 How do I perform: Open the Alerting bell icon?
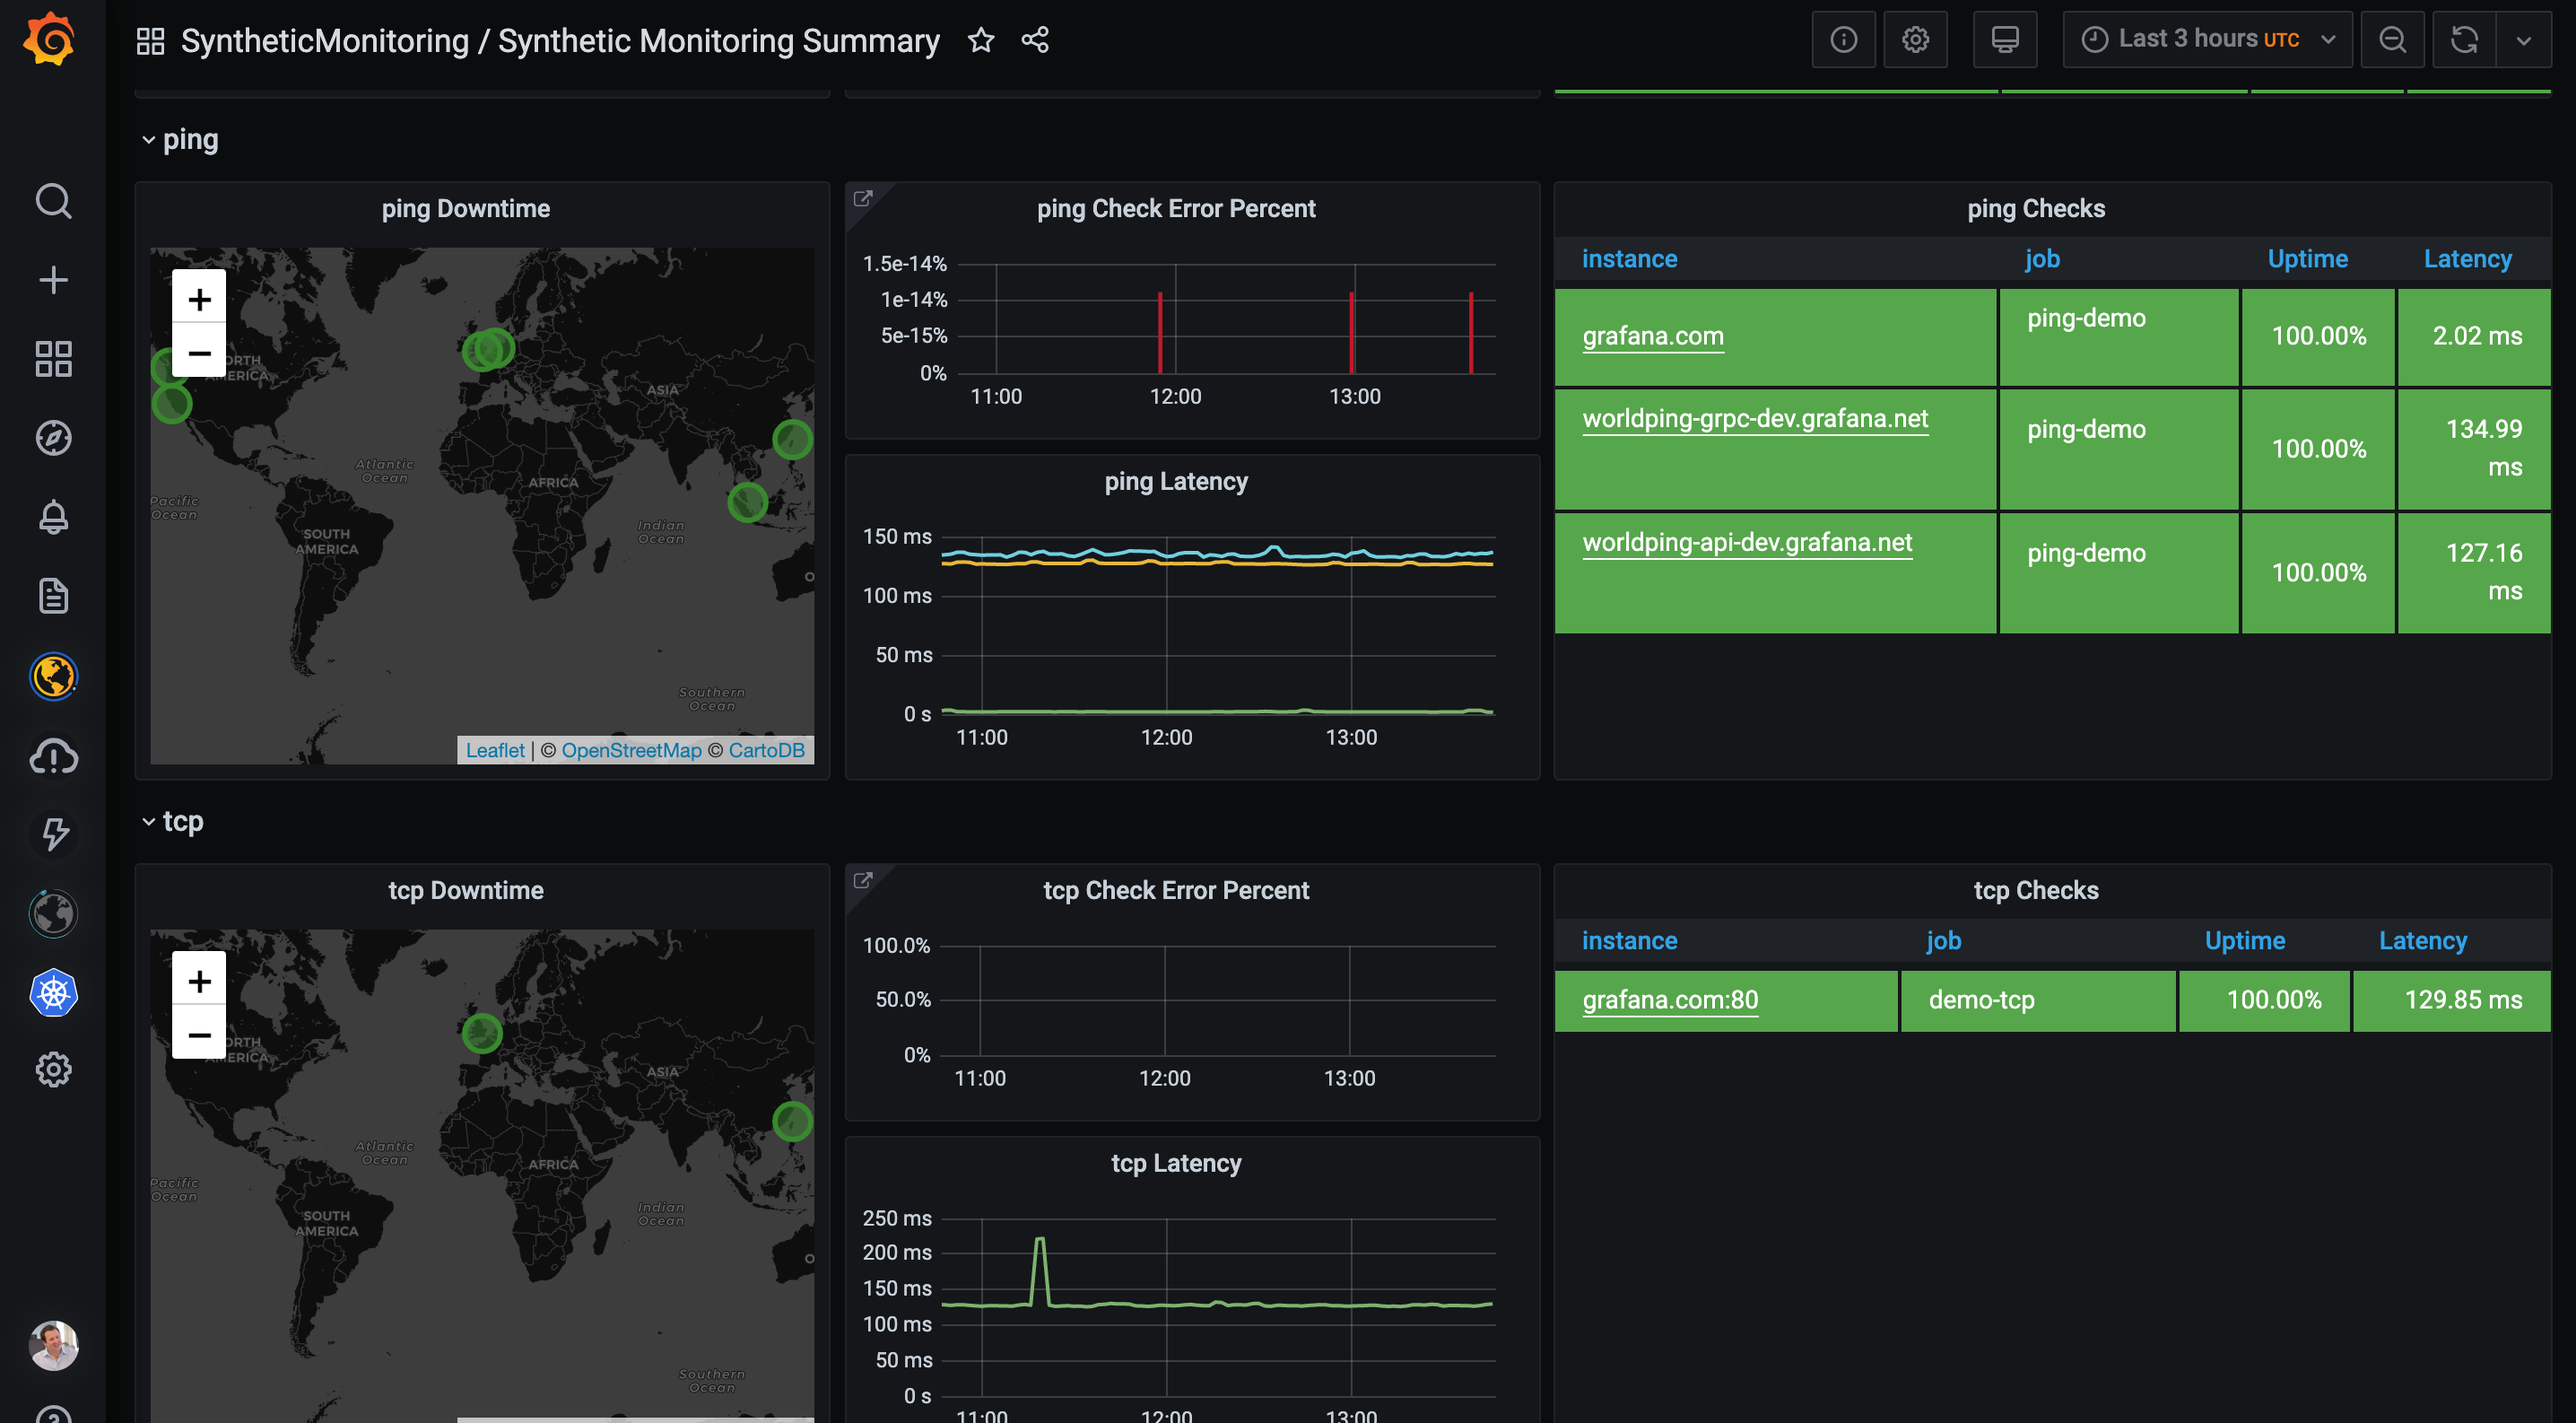coord(53,517)
